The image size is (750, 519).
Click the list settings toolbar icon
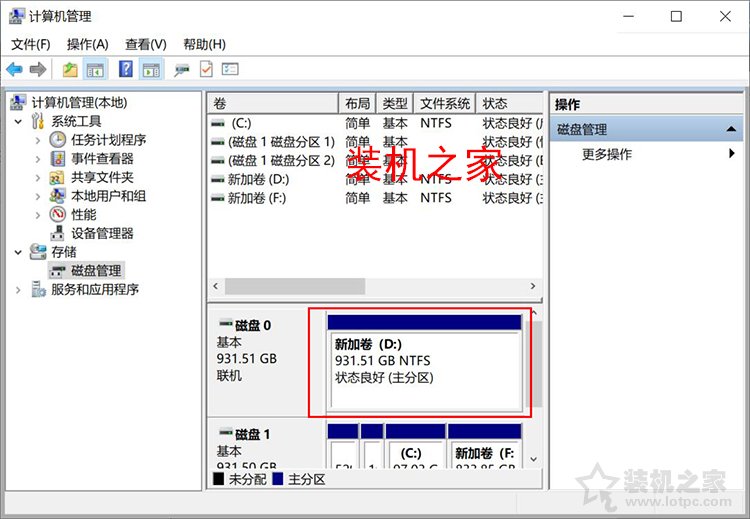pos(230,69)
